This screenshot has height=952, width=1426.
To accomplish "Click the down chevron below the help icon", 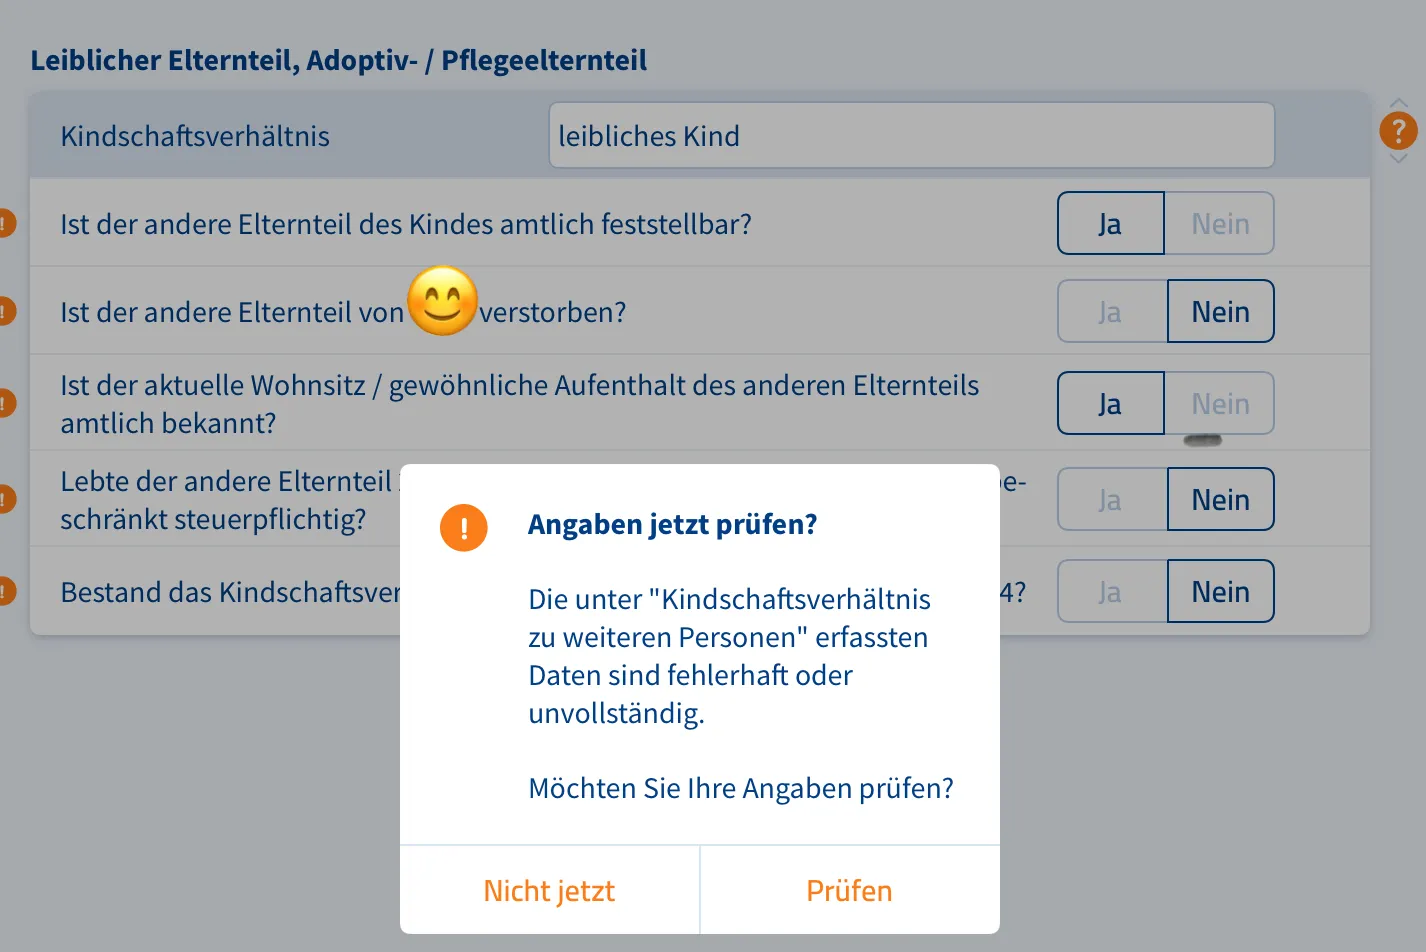I will click(1398, 158).
